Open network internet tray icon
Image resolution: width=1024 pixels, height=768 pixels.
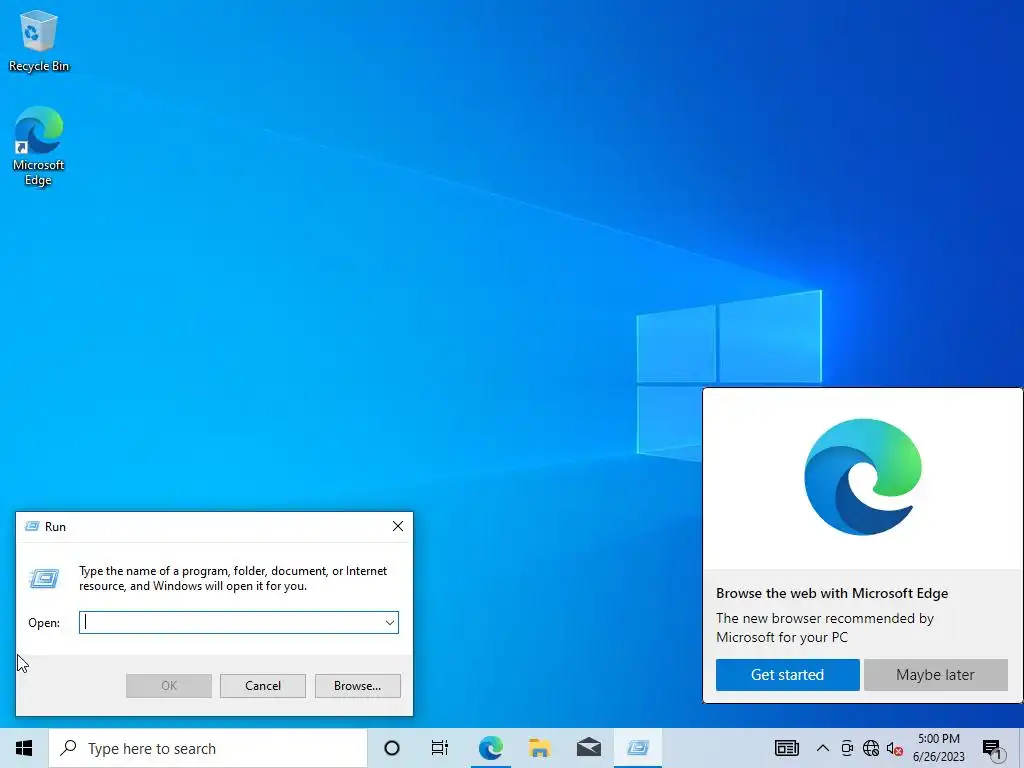pyautogui.click(x=871, y=748)
